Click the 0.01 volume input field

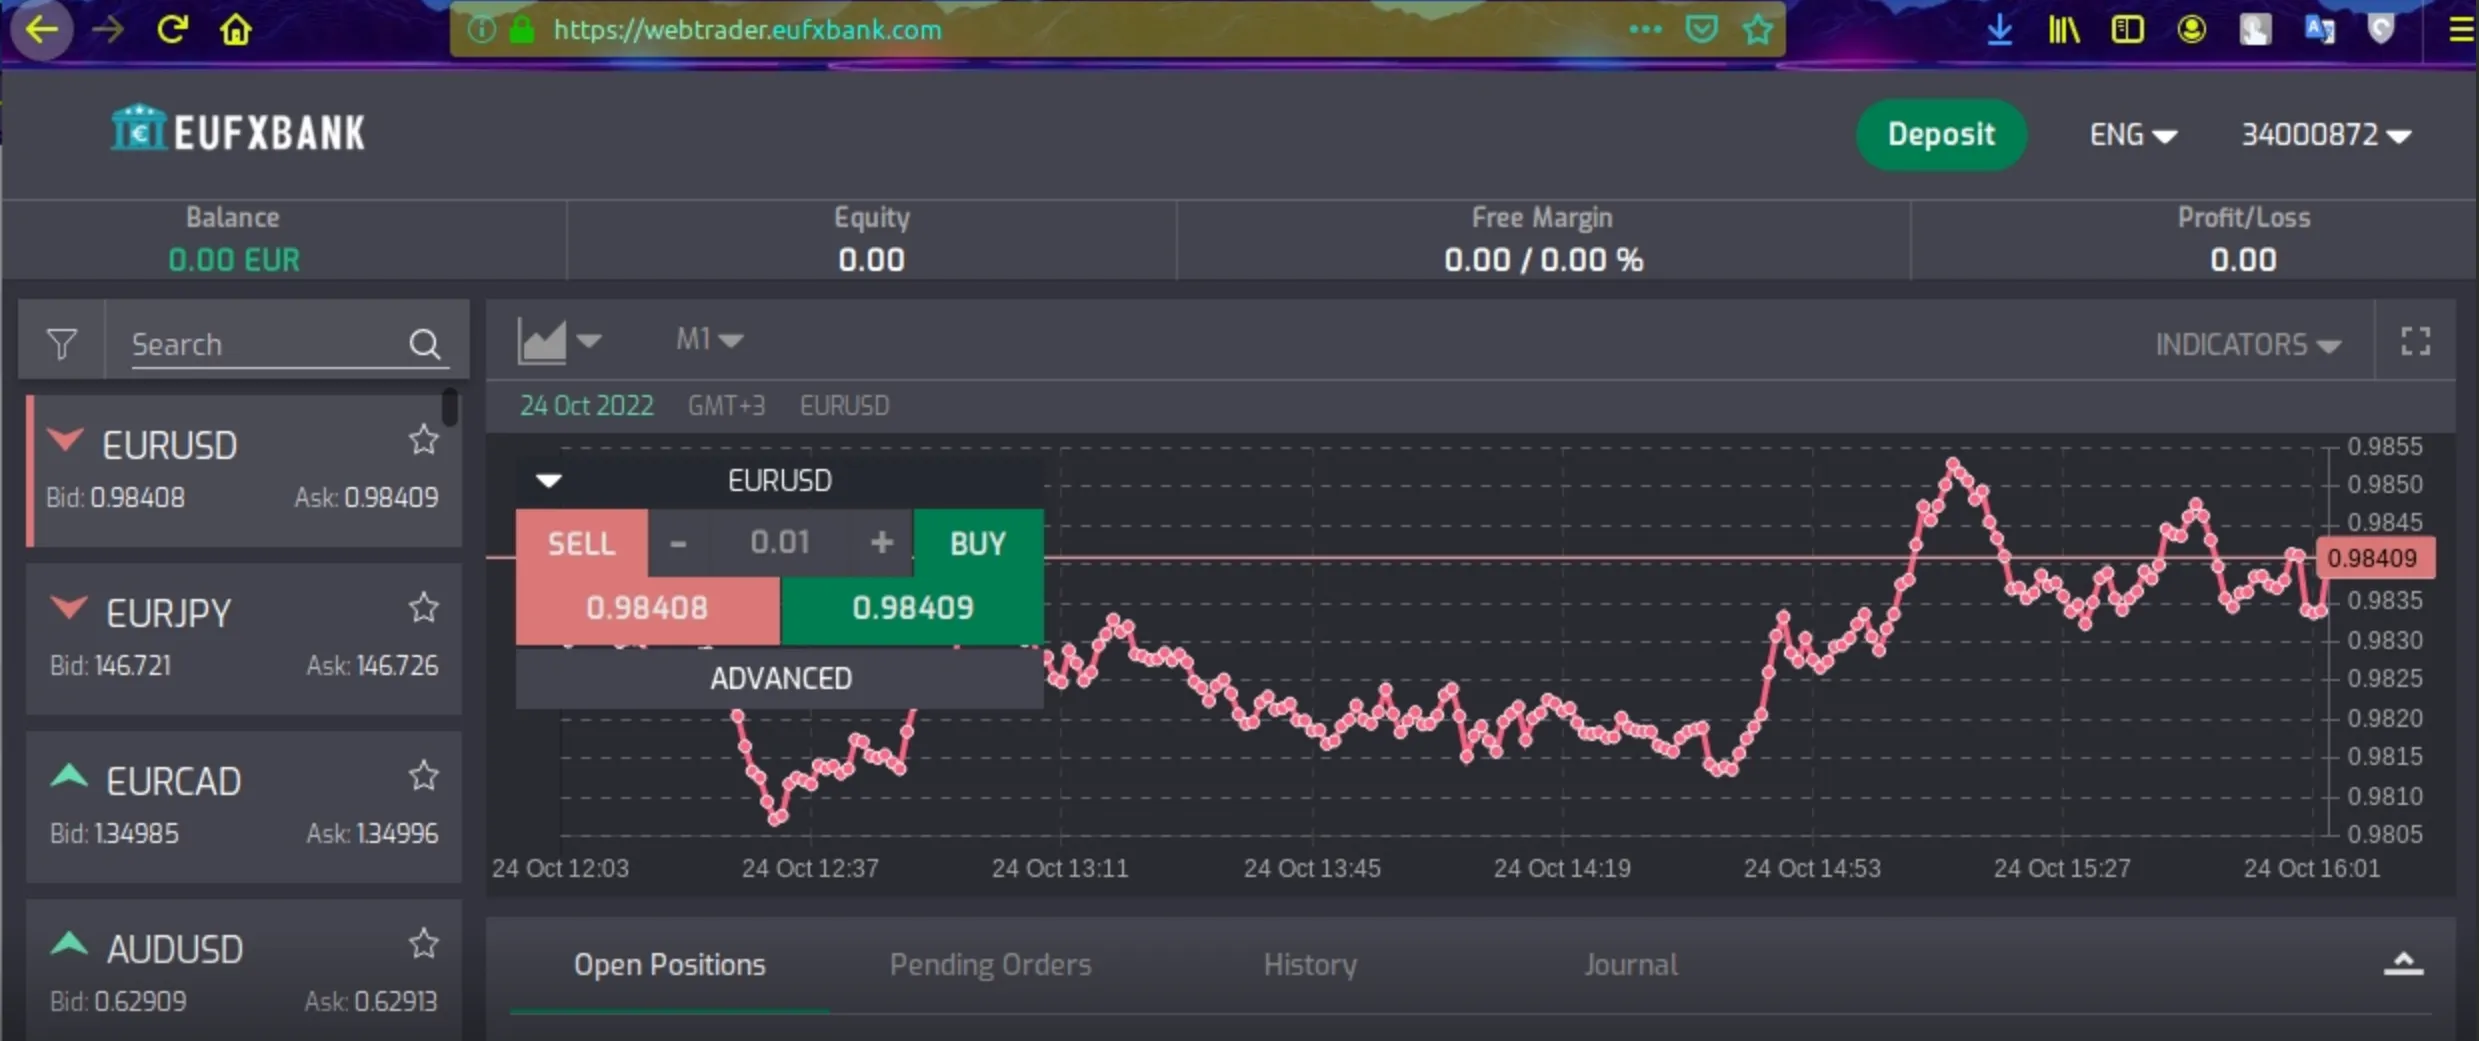click(x=780, y=543)
